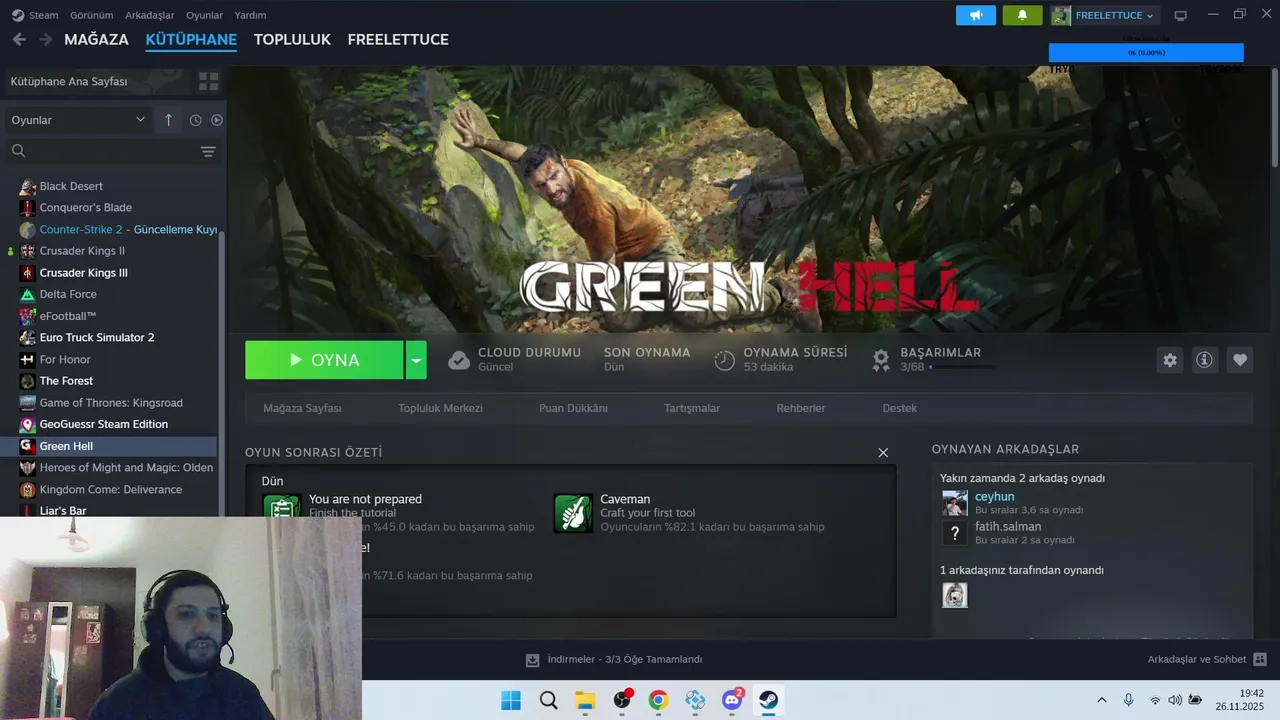Open Green Hell info icon
1280x720 pixels.
(x=1204, y=360)
